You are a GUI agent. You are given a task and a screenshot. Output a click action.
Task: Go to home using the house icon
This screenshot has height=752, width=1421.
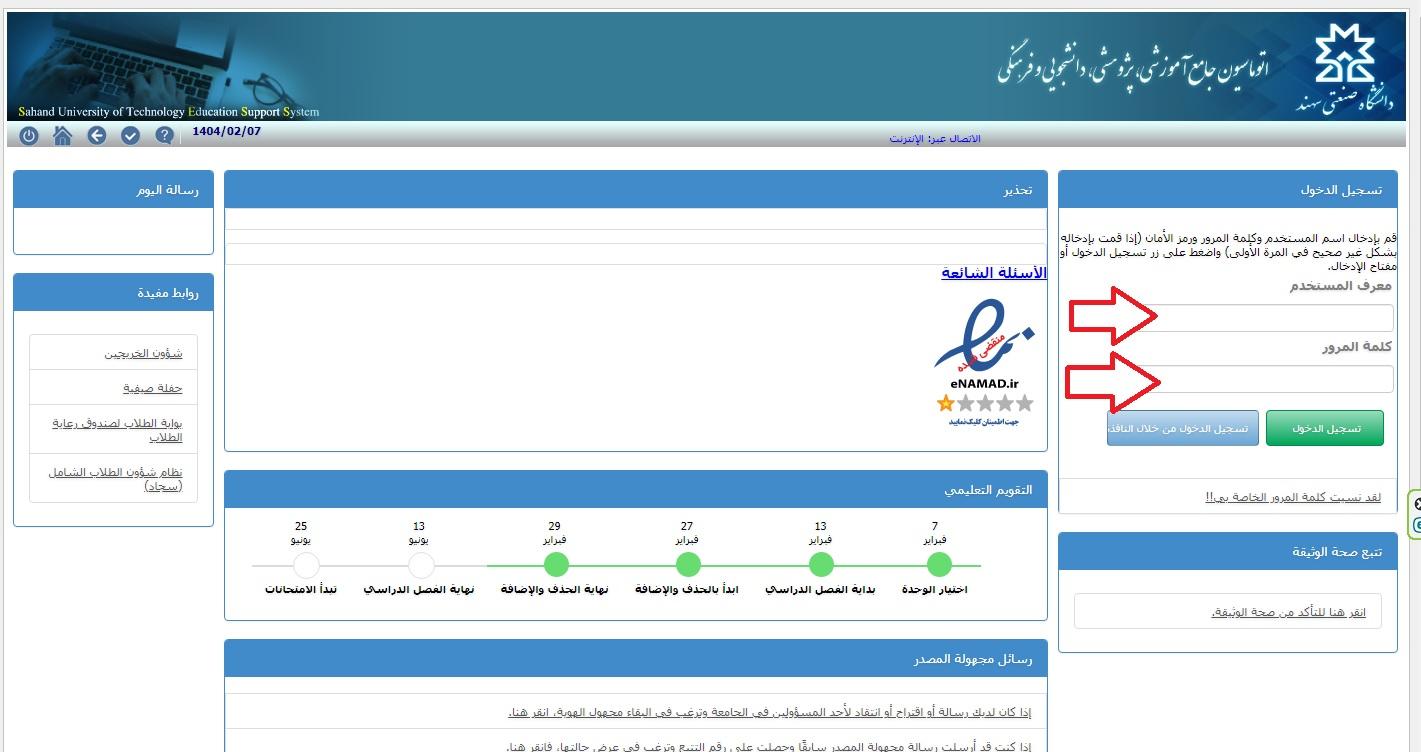point(62,136)
